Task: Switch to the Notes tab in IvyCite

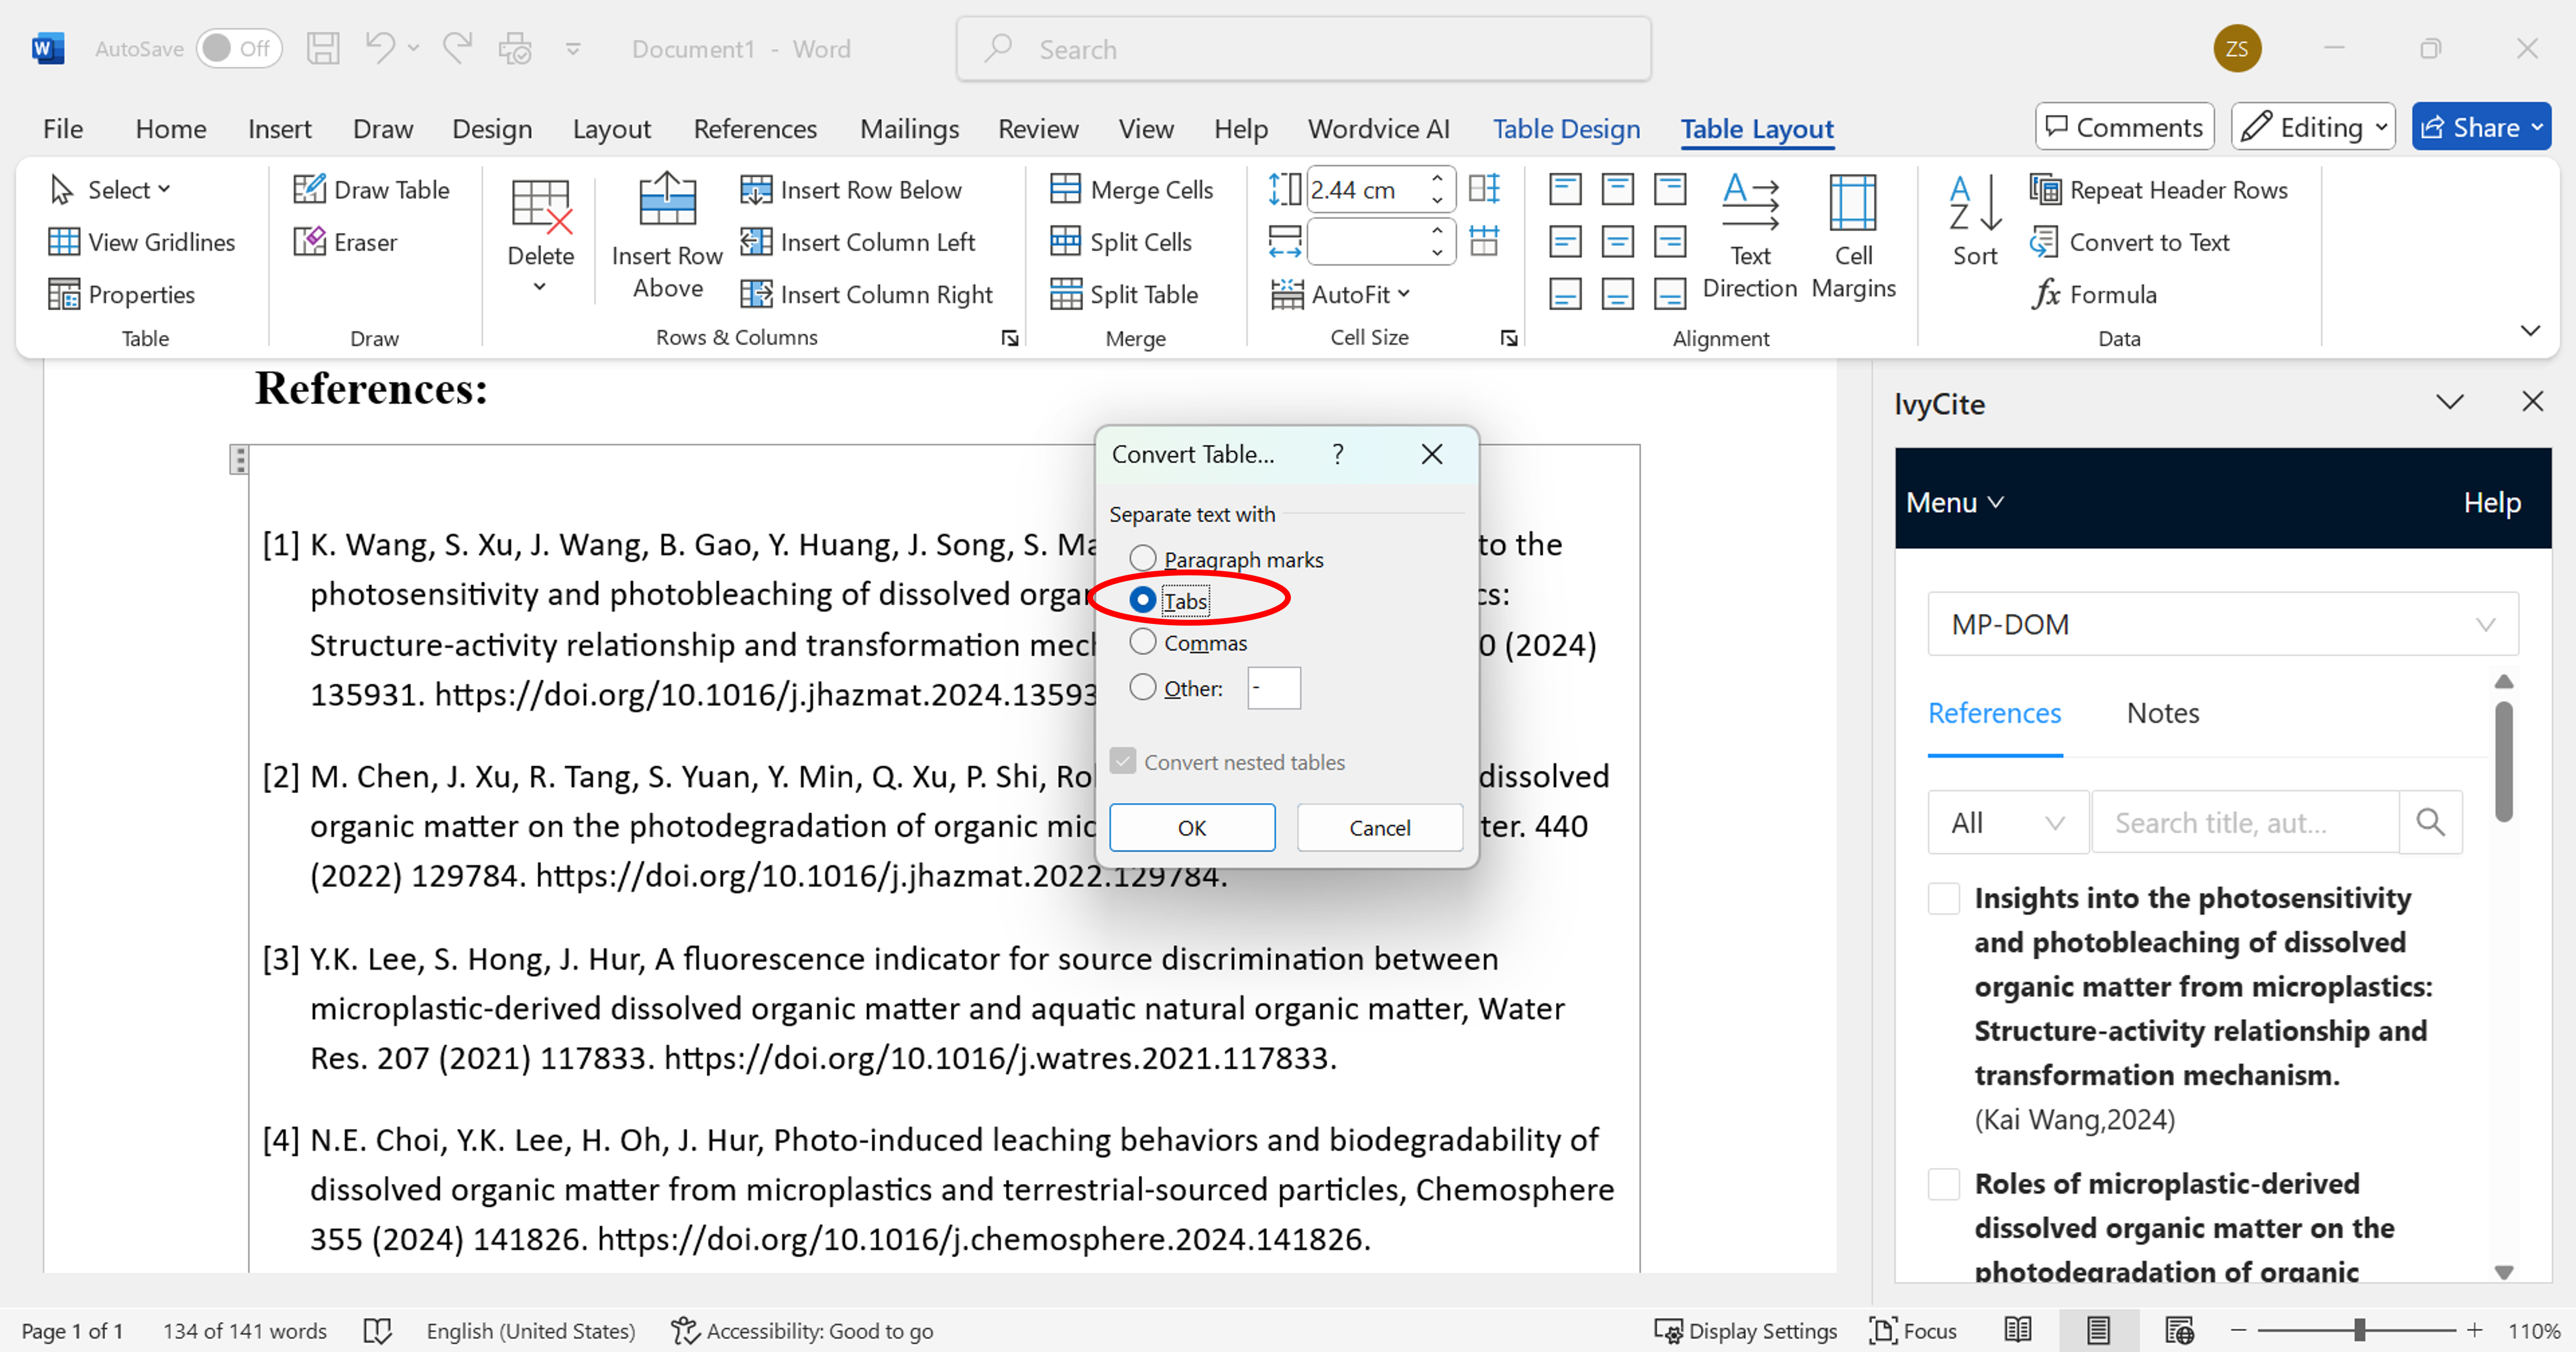Action: coord(2162,713)
